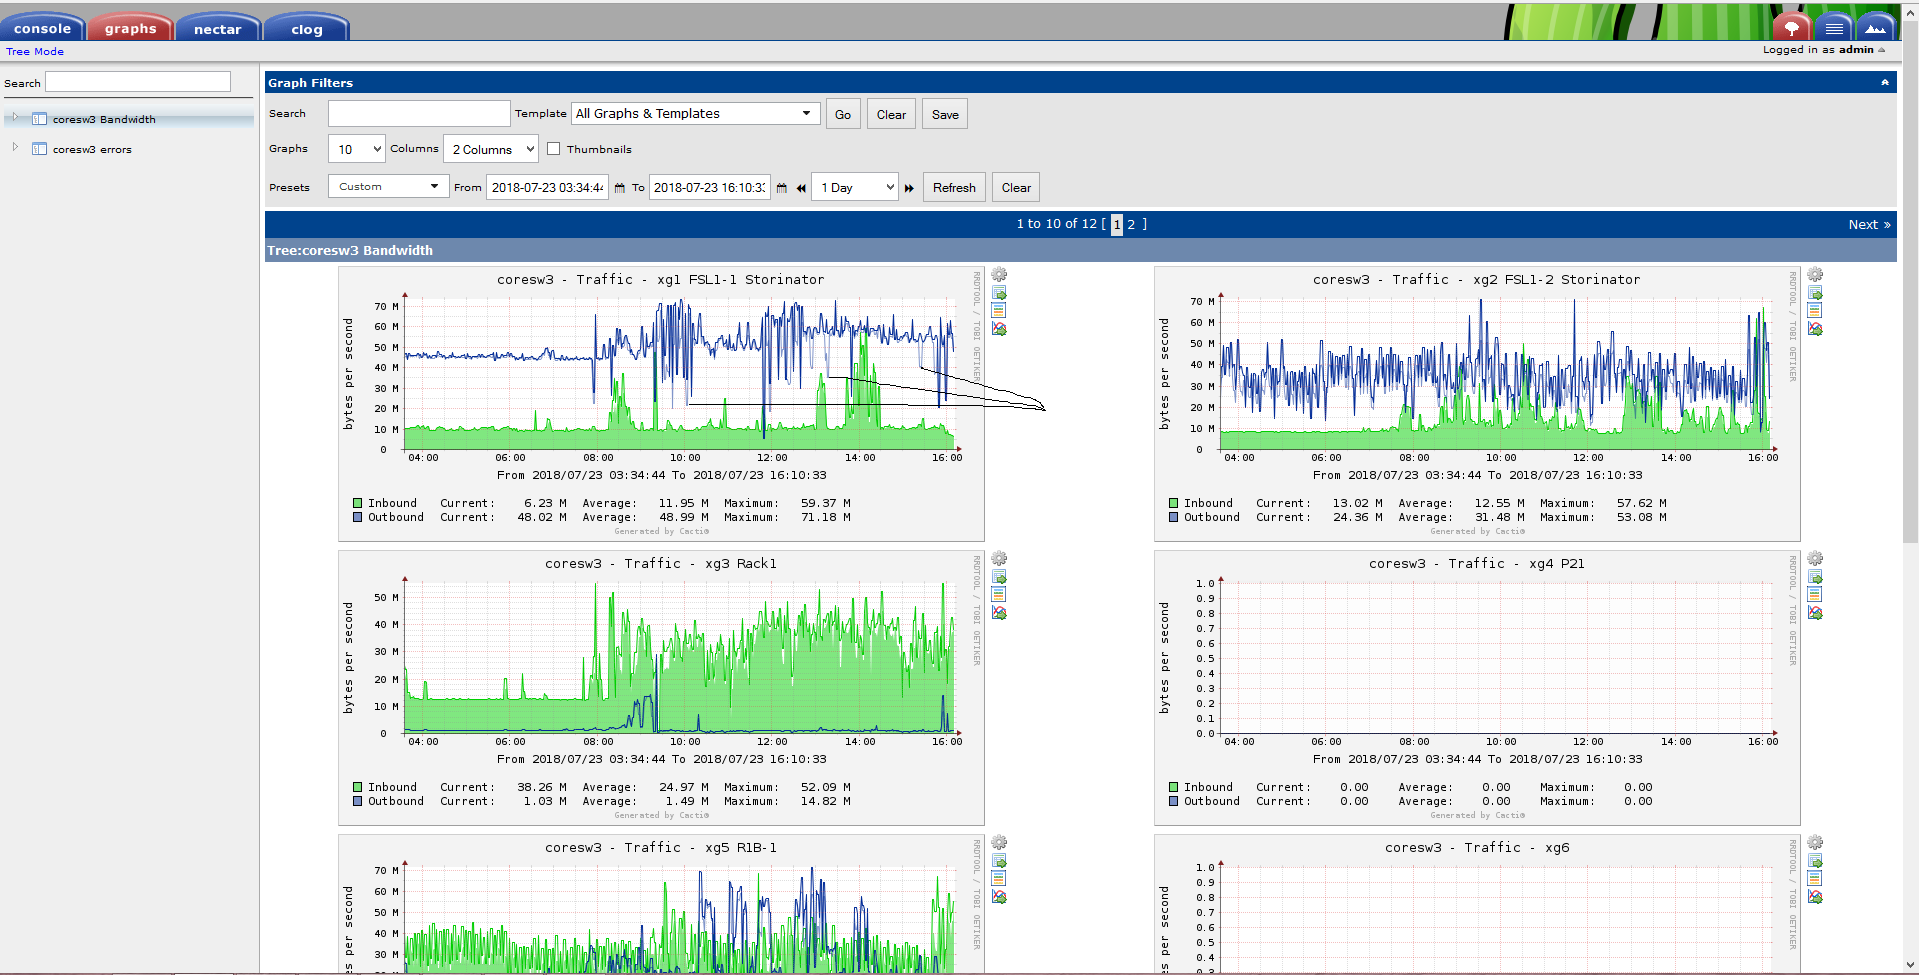Export xg2 FSL1-2 Storinator graph as CSV

click(1815, 292)
